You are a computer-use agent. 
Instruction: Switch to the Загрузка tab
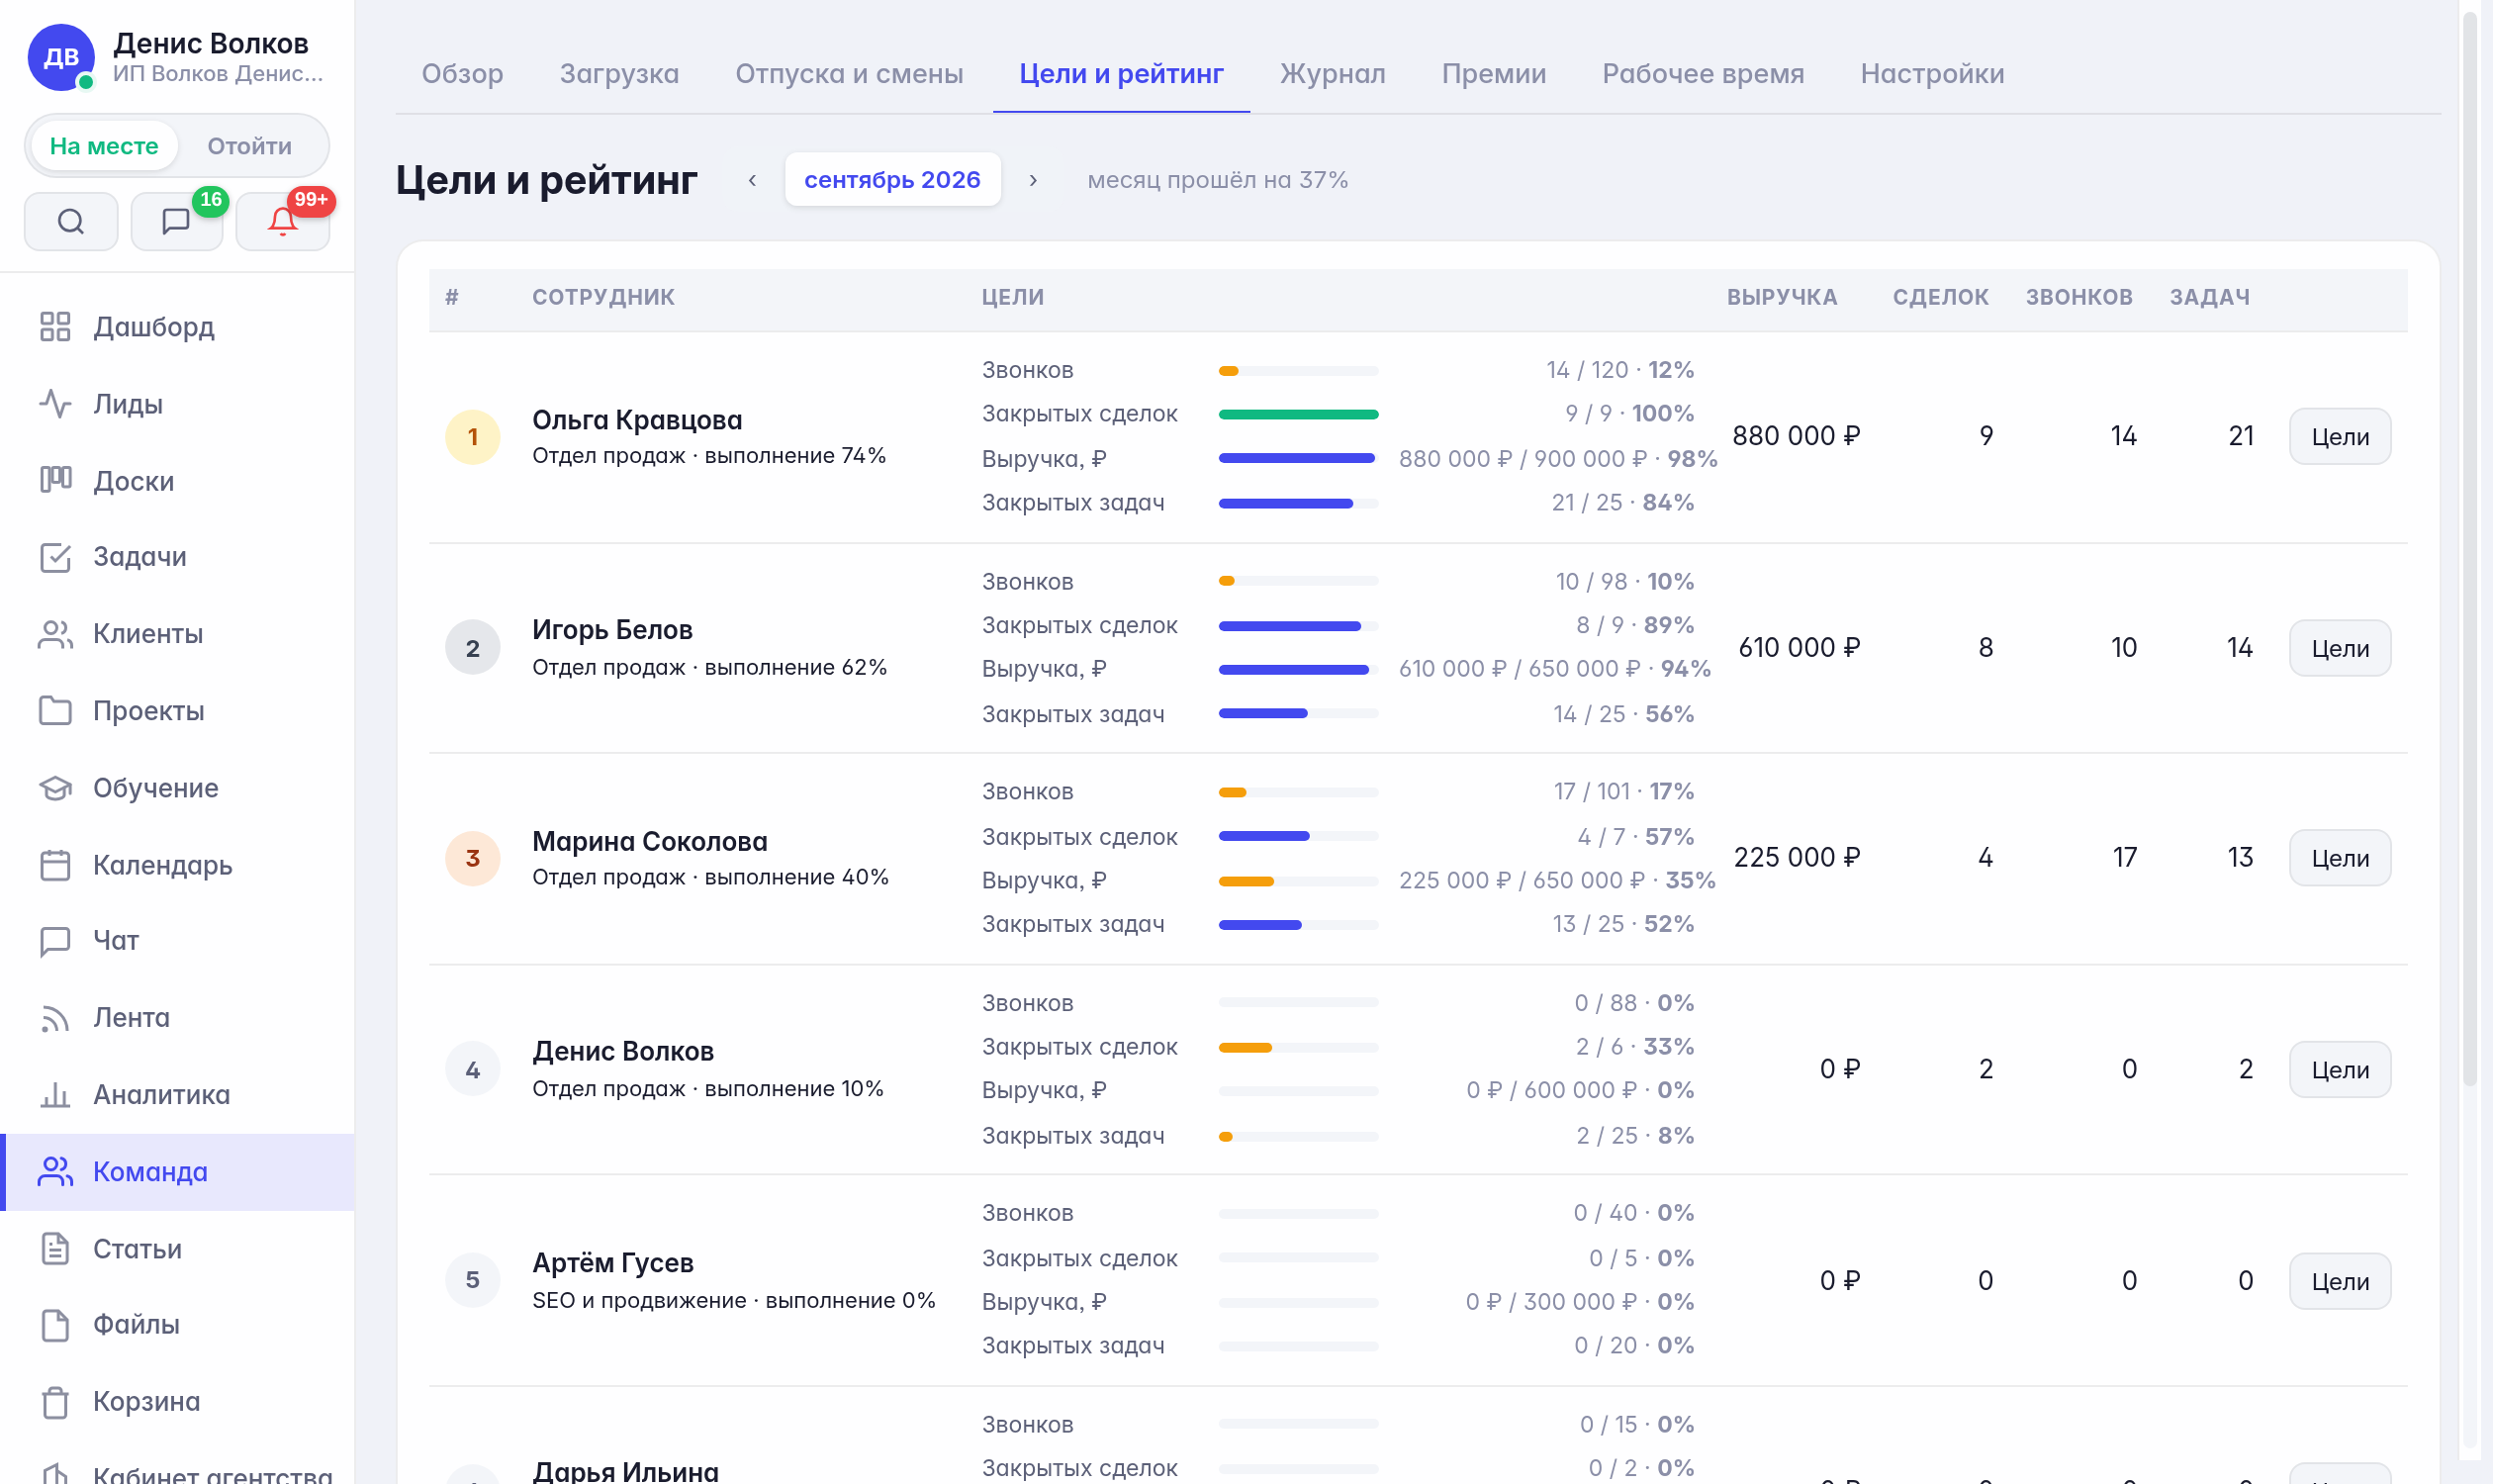coord(619,74)
